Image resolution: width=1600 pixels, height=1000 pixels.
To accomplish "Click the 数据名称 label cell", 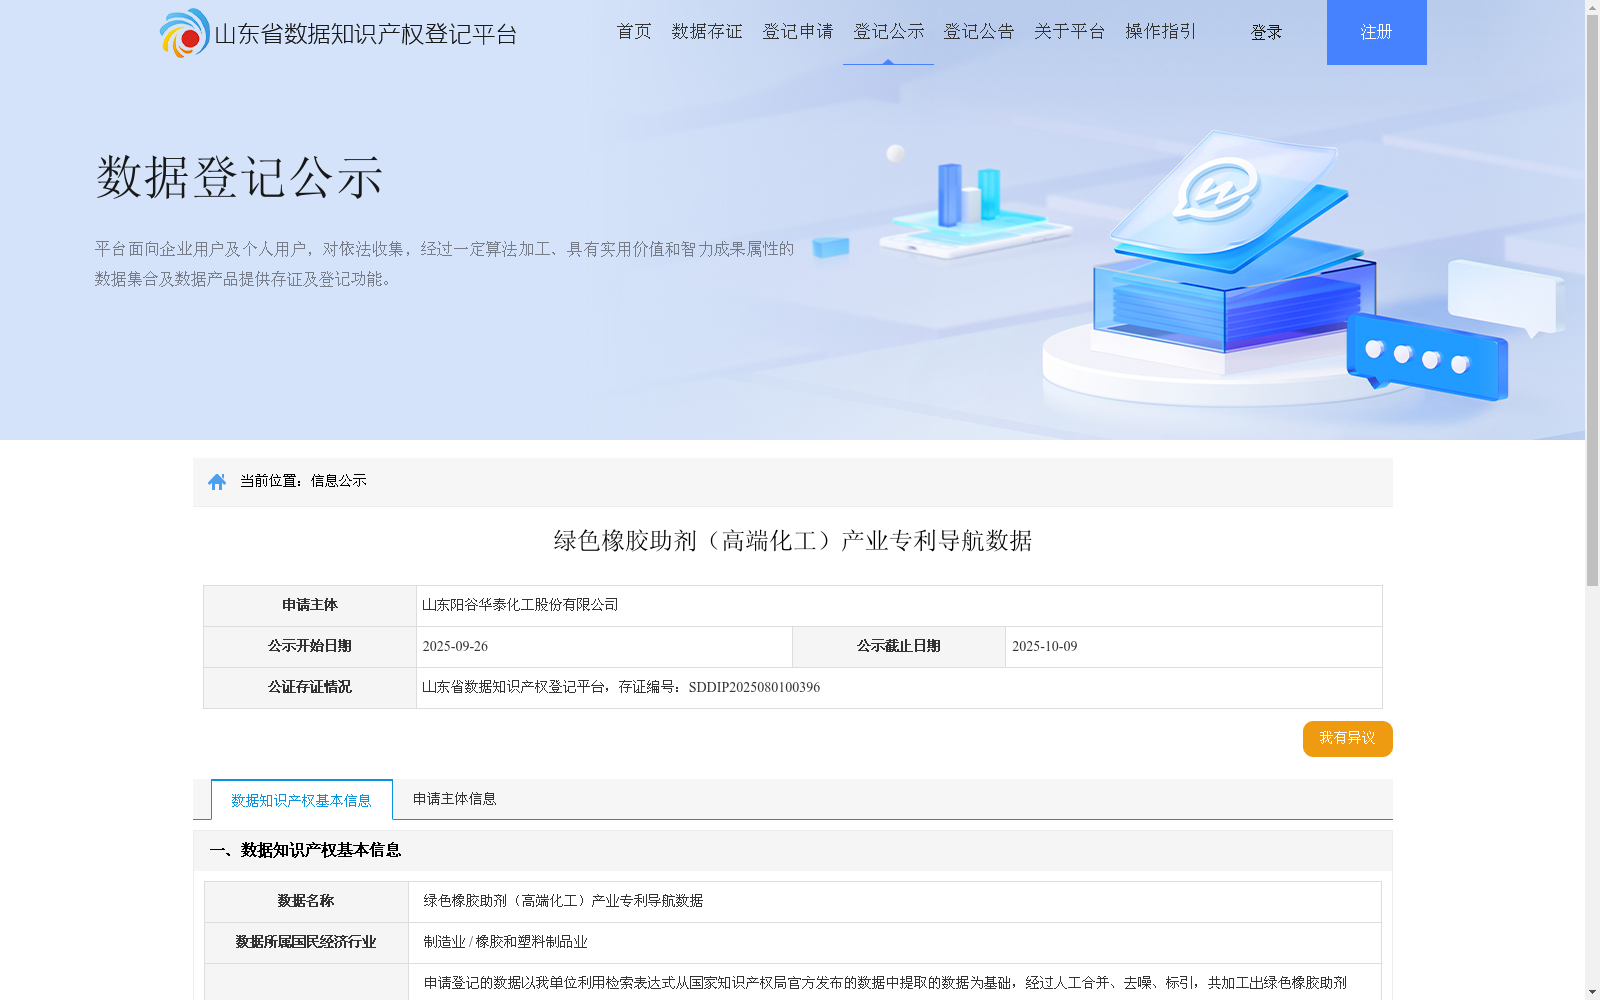I will (x=306, y=902).
